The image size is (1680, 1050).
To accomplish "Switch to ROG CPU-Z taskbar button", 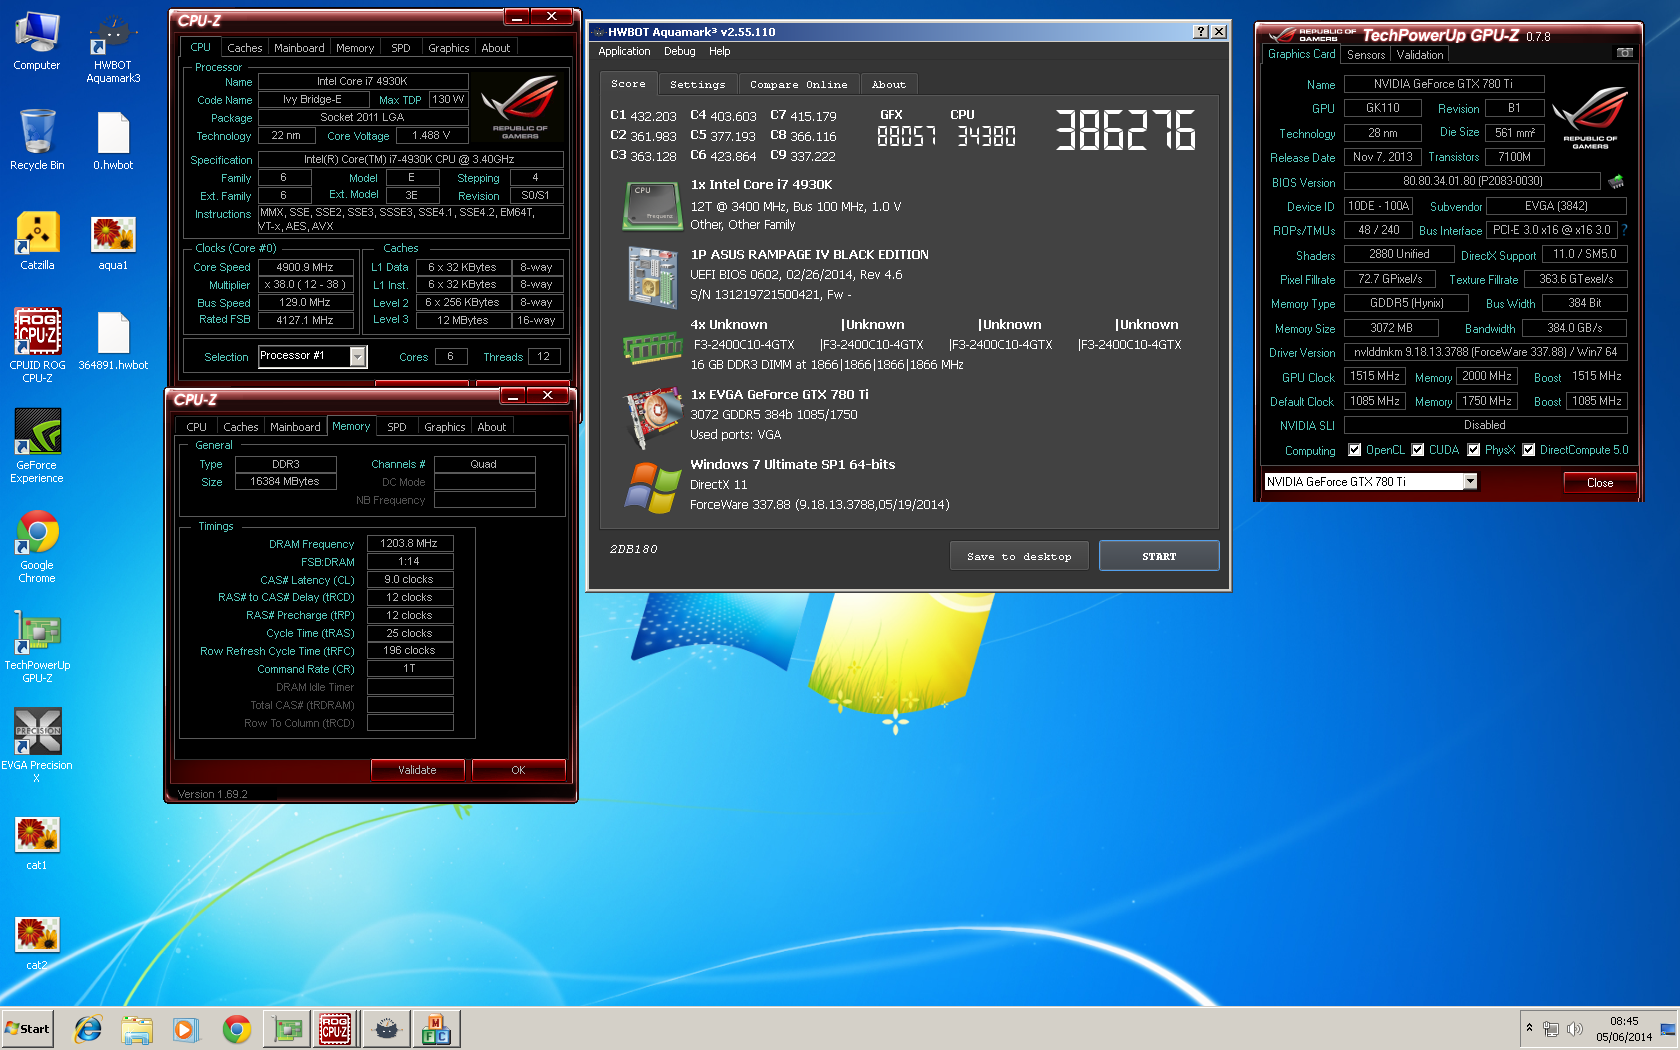I will (x=335, y=1029).
